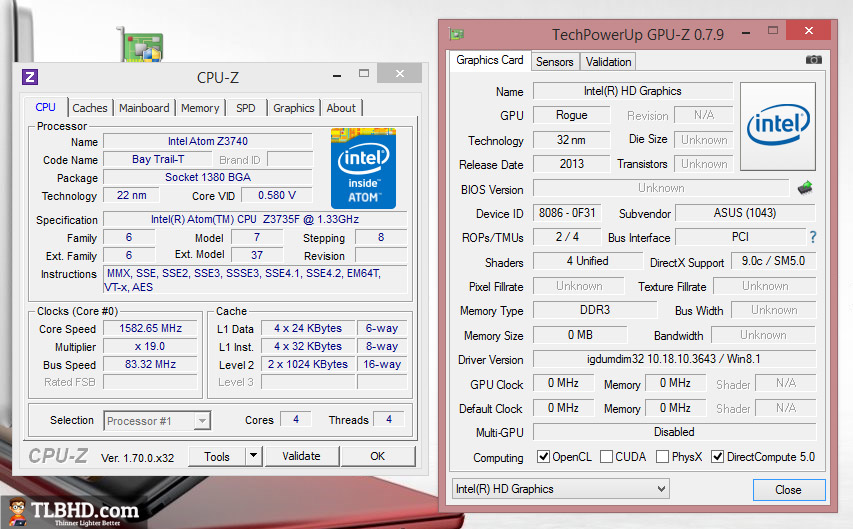Click the DirectX Support value 9.0c / SM5.0
The image size is (853, 529).
coord(772,261)
